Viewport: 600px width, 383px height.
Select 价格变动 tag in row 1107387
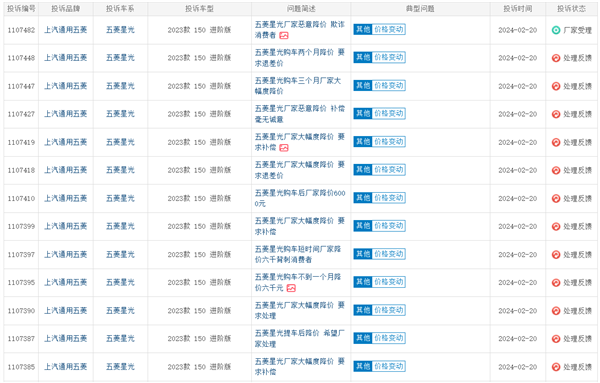(389, 338)
